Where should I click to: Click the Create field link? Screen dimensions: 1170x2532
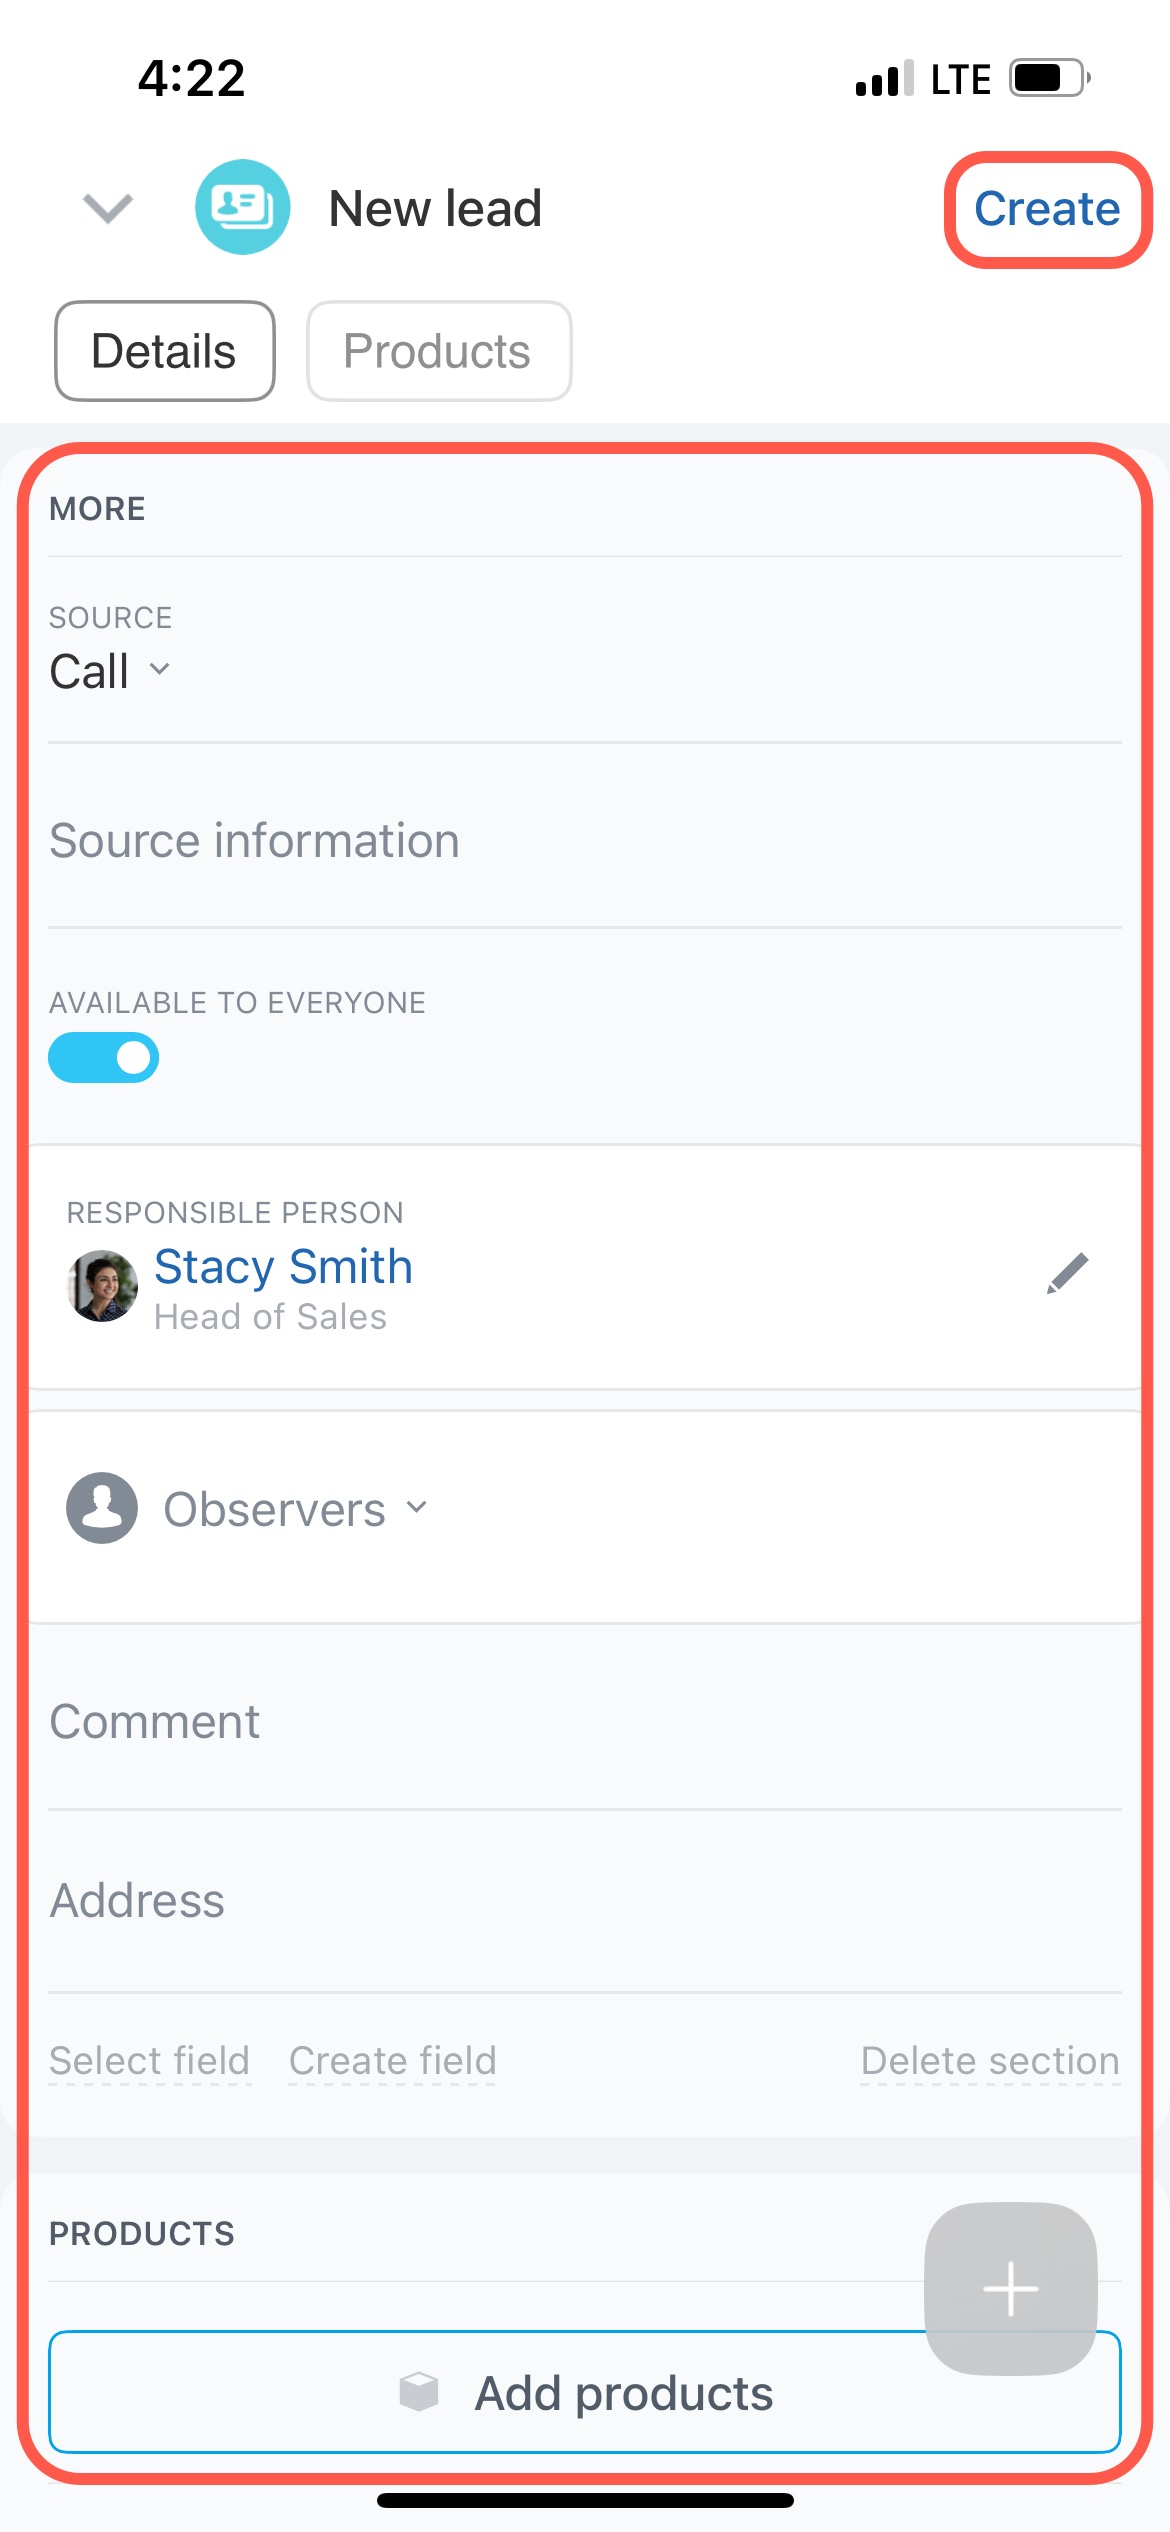(392, 2060)
